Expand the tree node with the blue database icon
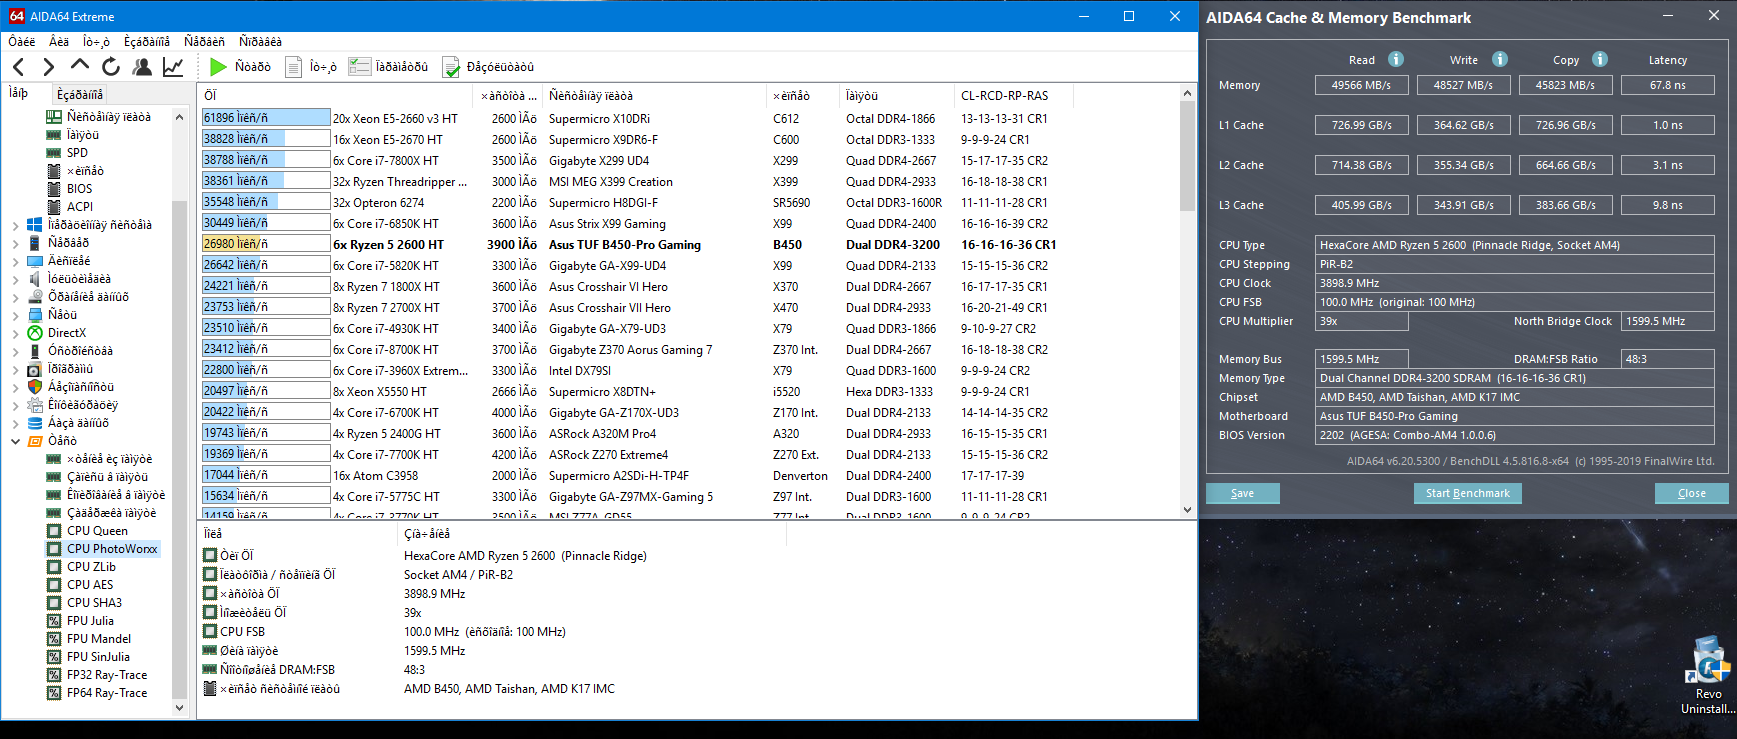The width and height of the screenshot is (1737, 739). 15,423
